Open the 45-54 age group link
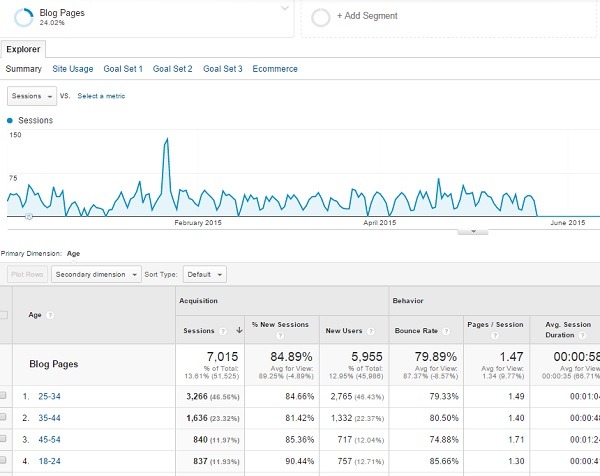This screenshot has height=476, width=600. 49,439
